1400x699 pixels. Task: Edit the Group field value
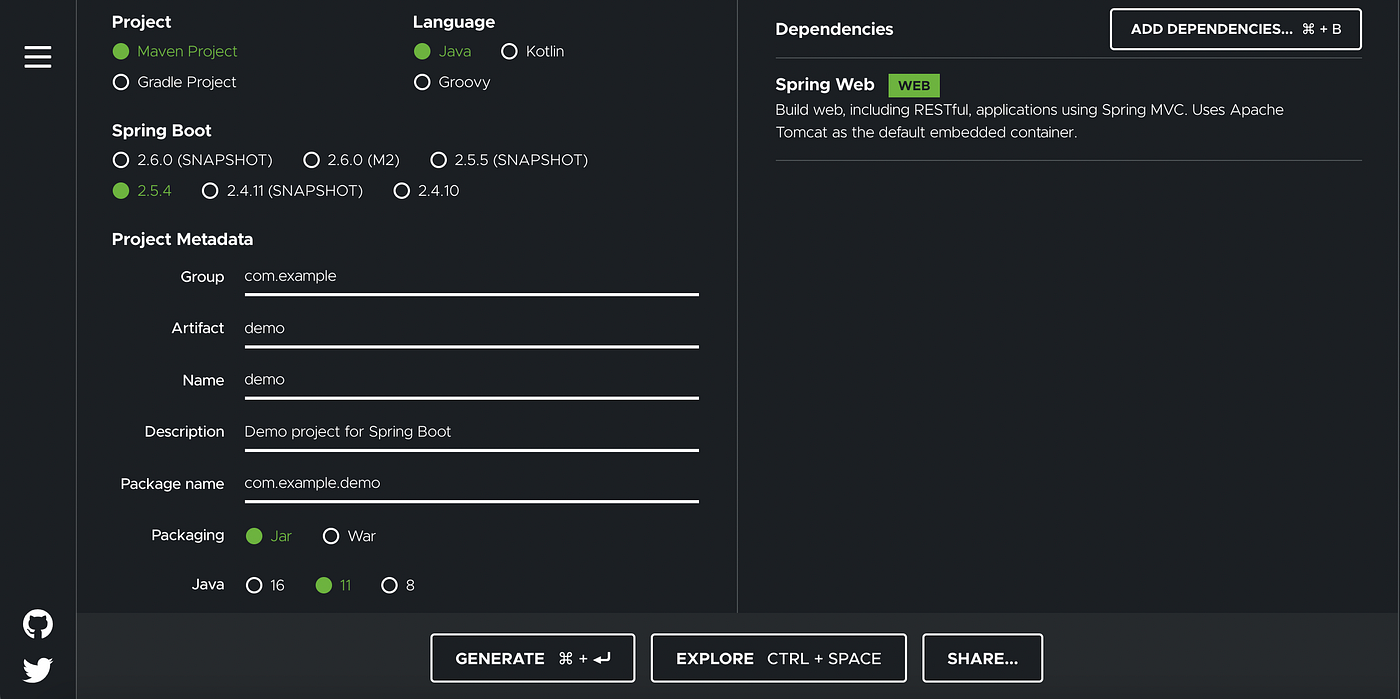point(471,277)
